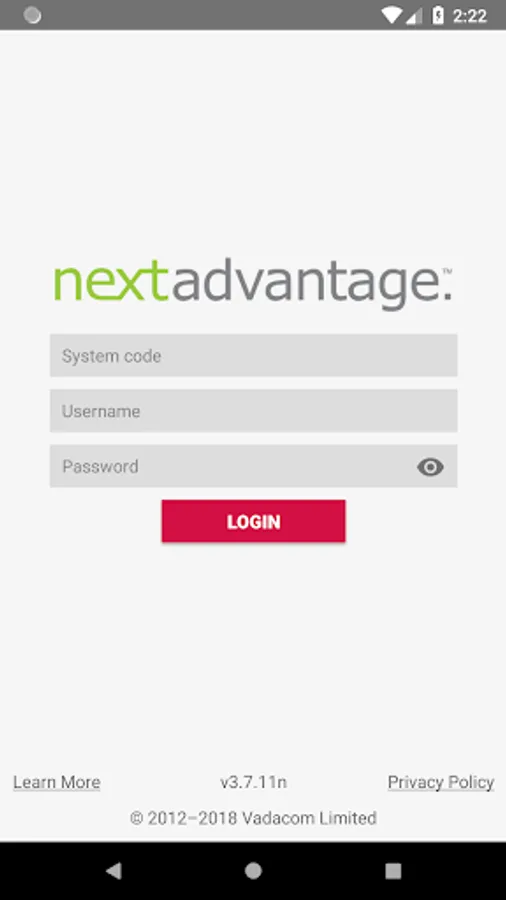The height and width of the screenshot is (900, 506).
Task: Tap the gray circle notification icon
Action: [x=32, y=15]
